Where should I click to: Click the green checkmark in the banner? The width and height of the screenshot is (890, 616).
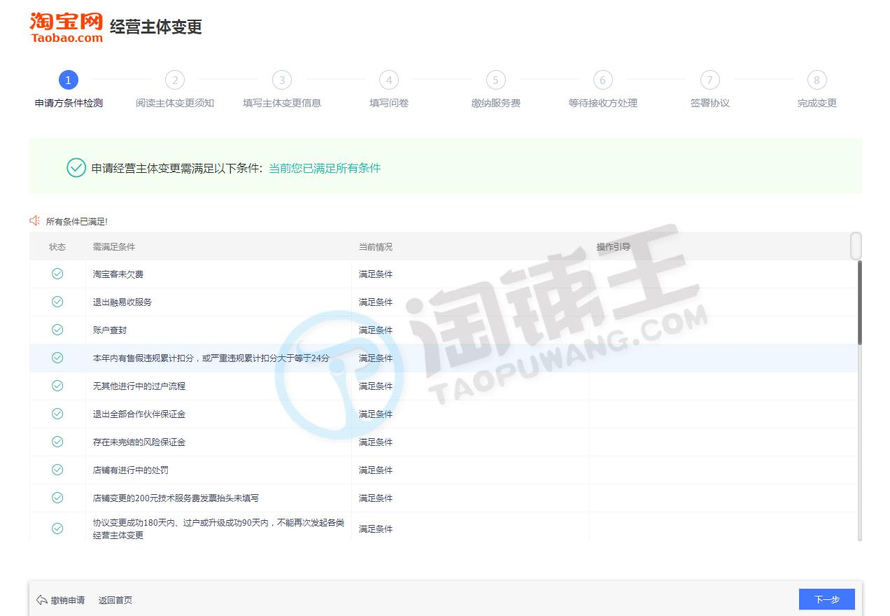point(76,168)
